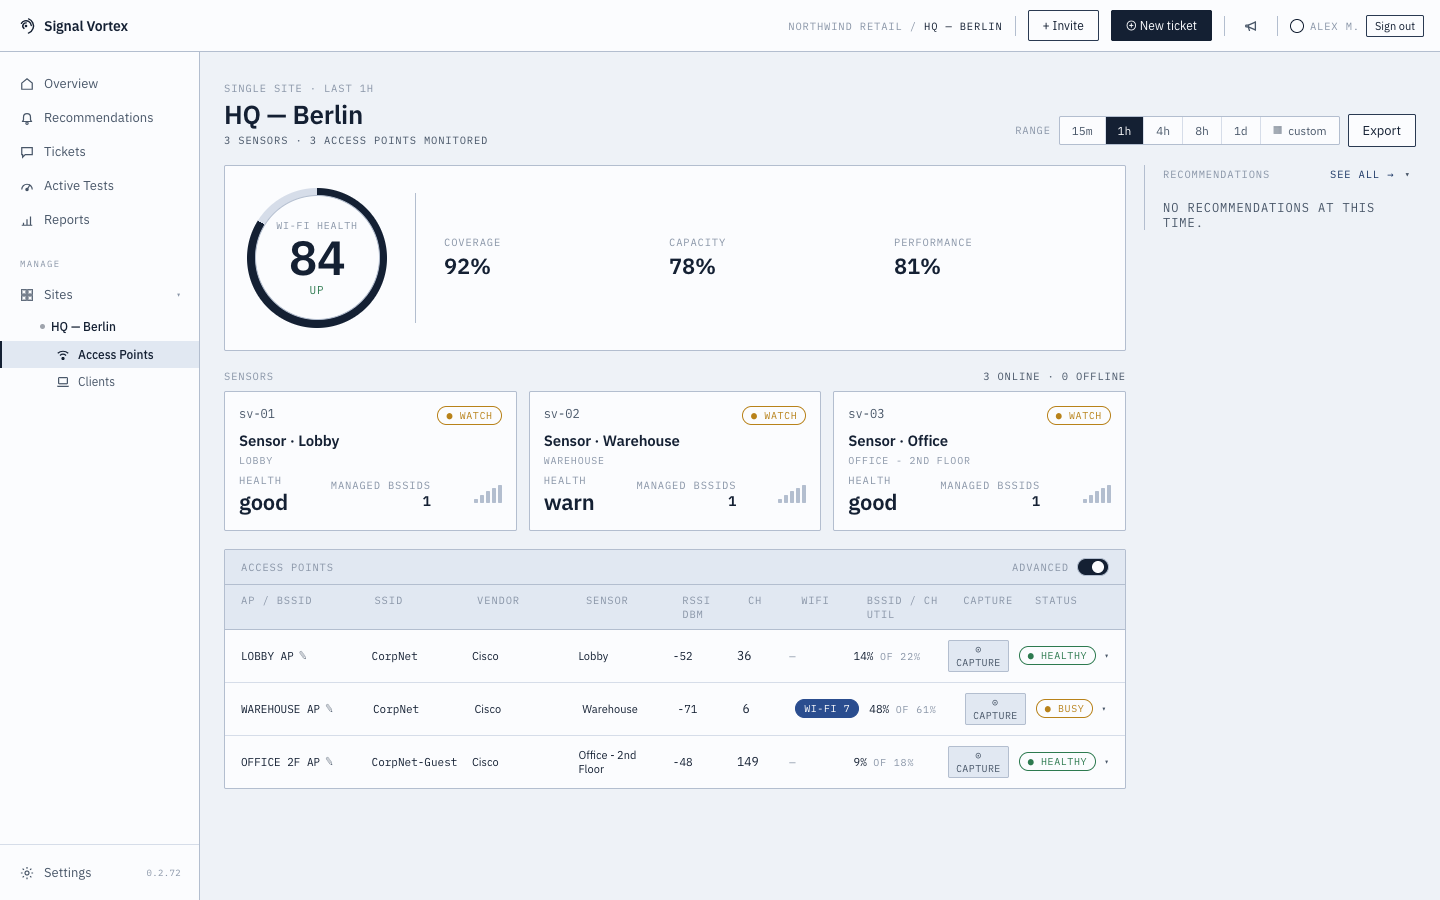Viewport: 1440px width, 900px height.
Task: Click the Clients laptop icon
Action: 63,382
